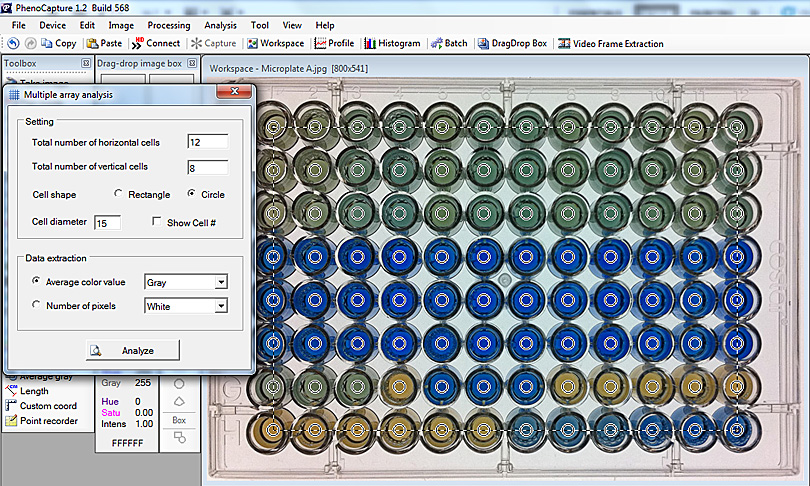Click the Histogram toolbar icon
The image size is (810, 486).
pos(392,44)
